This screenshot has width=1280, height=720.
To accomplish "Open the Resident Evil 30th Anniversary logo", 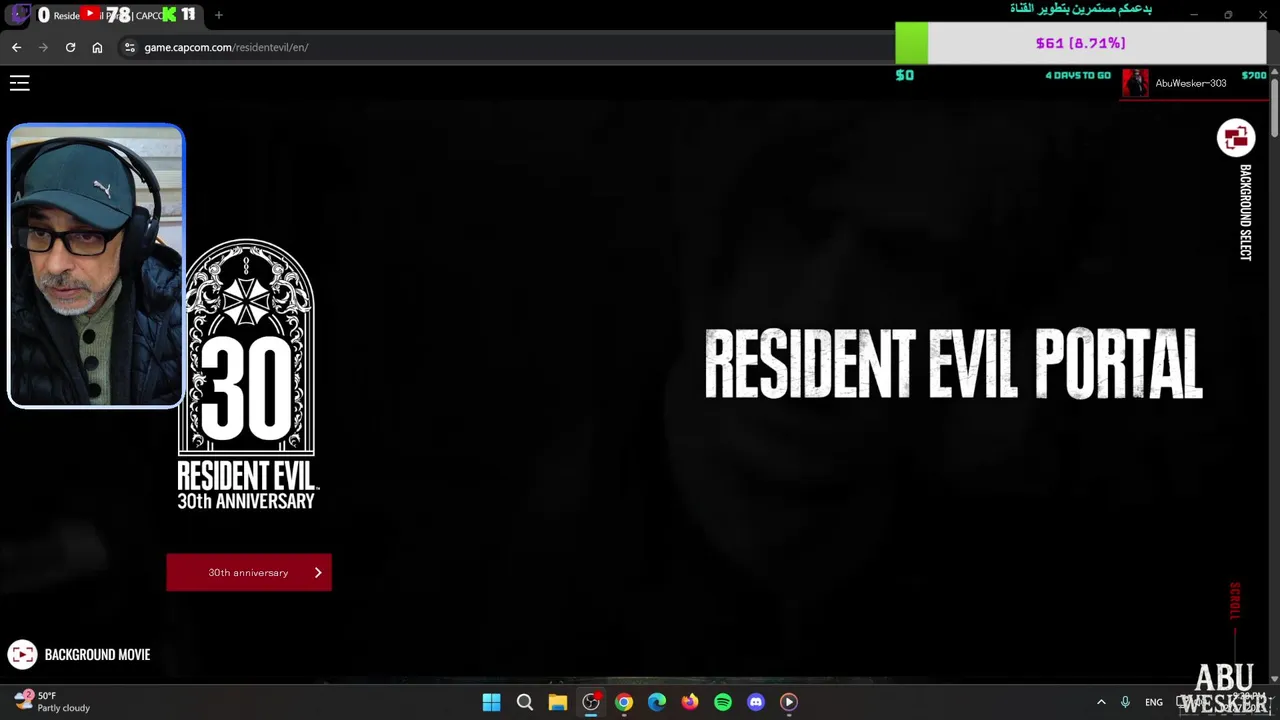I will (247, 374).
